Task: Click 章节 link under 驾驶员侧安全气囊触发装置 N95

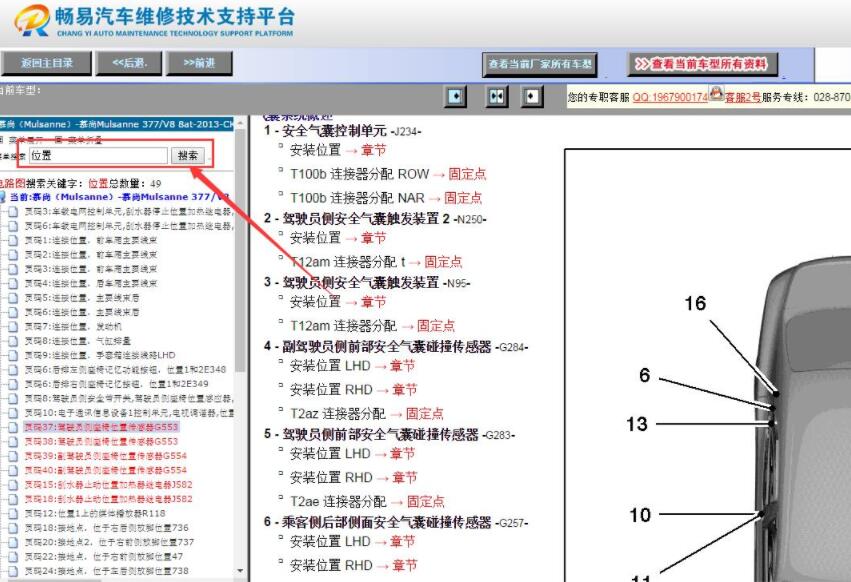Action: pyautogui.click(x=373, y=302)
